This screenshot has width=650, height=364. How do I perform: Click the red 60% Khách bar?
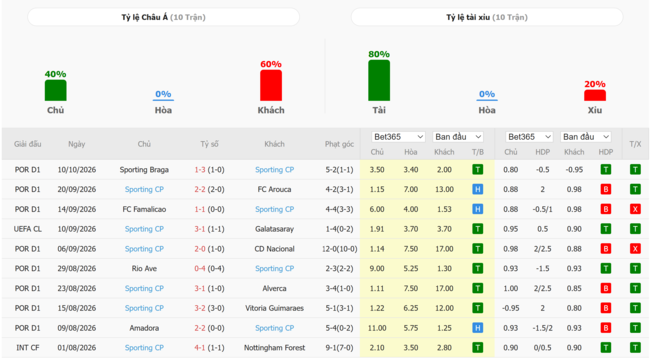click(271, 85)
